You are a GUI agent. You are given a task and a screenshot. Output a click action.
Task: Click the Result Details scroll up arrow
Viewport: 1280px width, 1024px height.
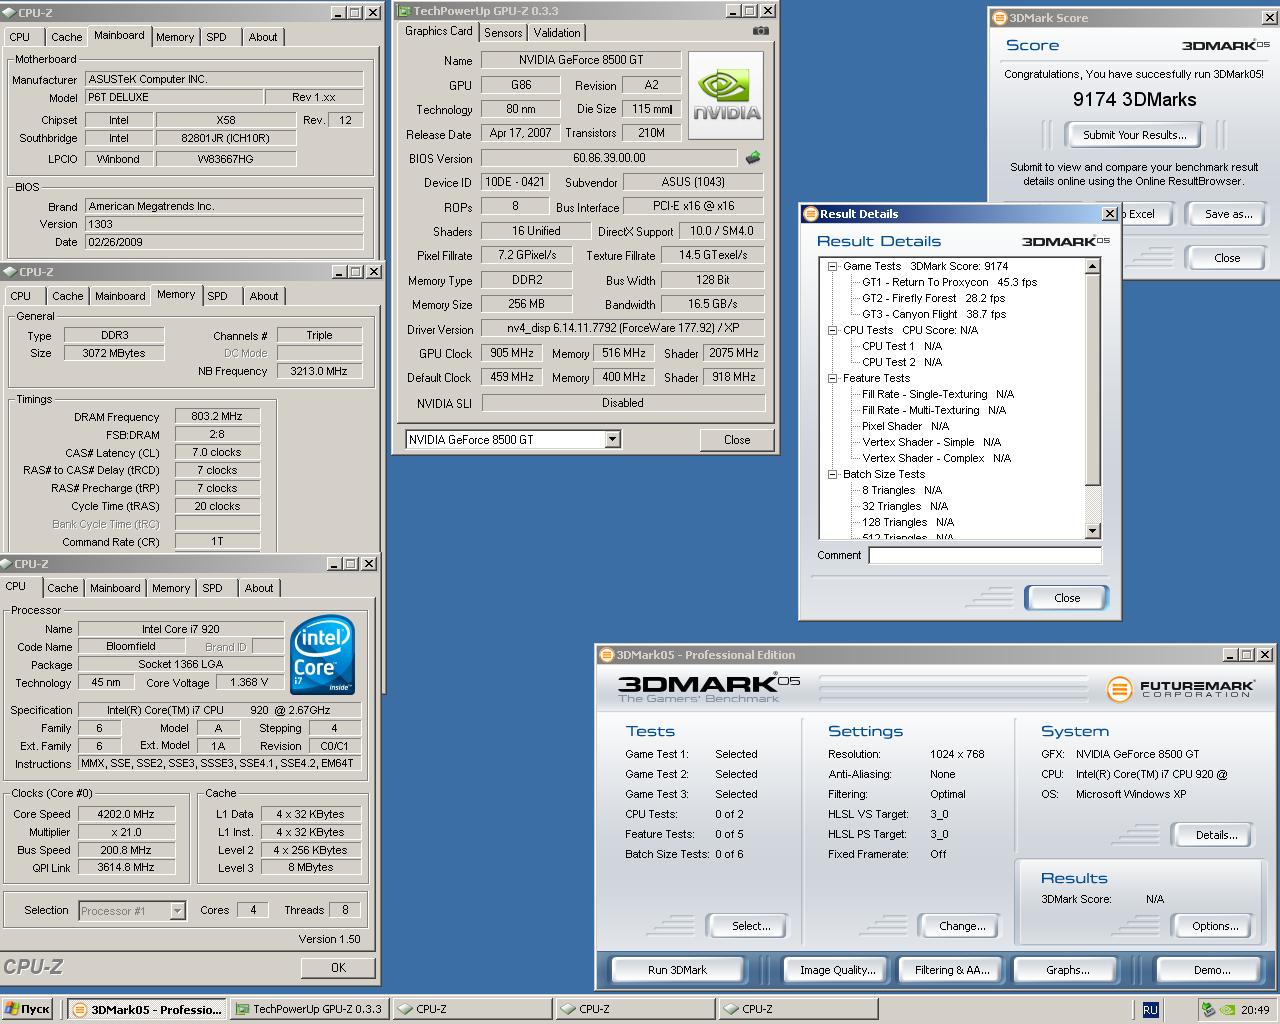pos(1093,266)
